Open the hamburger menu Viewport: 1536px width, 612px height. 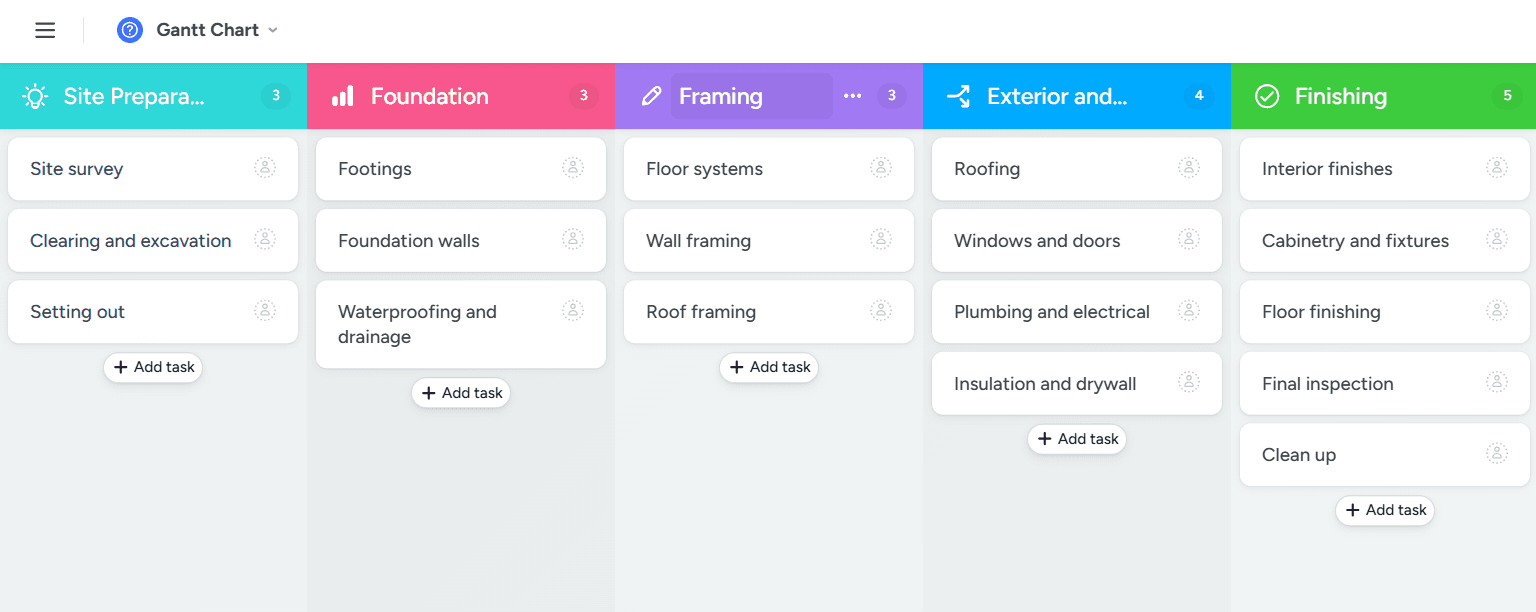[x=45, y=30]
